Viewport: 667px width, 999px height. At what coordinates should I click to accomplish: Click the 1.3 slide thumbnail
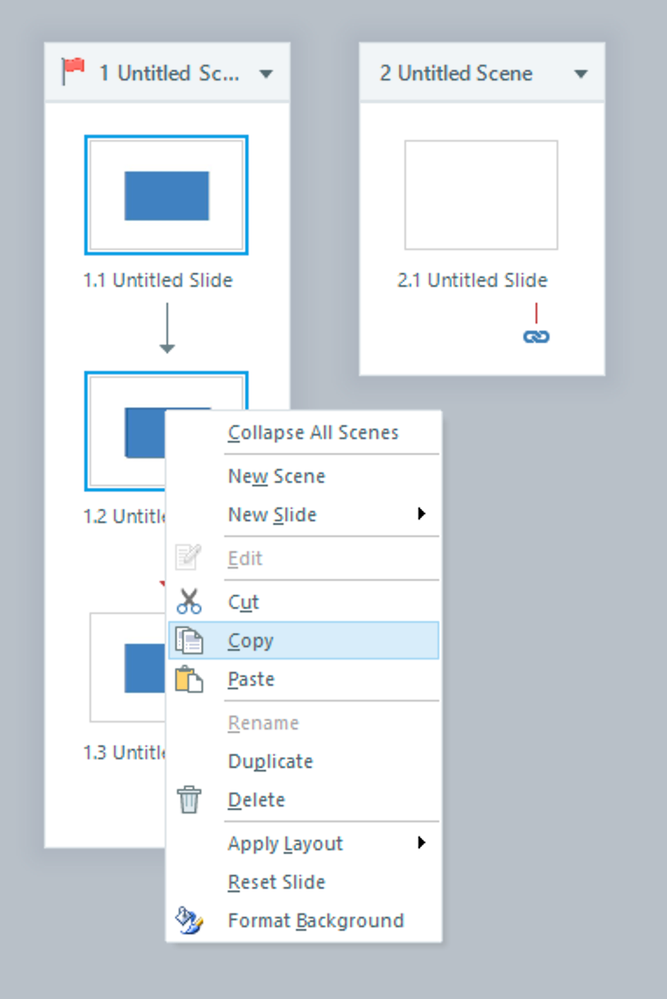pos(125,667)
